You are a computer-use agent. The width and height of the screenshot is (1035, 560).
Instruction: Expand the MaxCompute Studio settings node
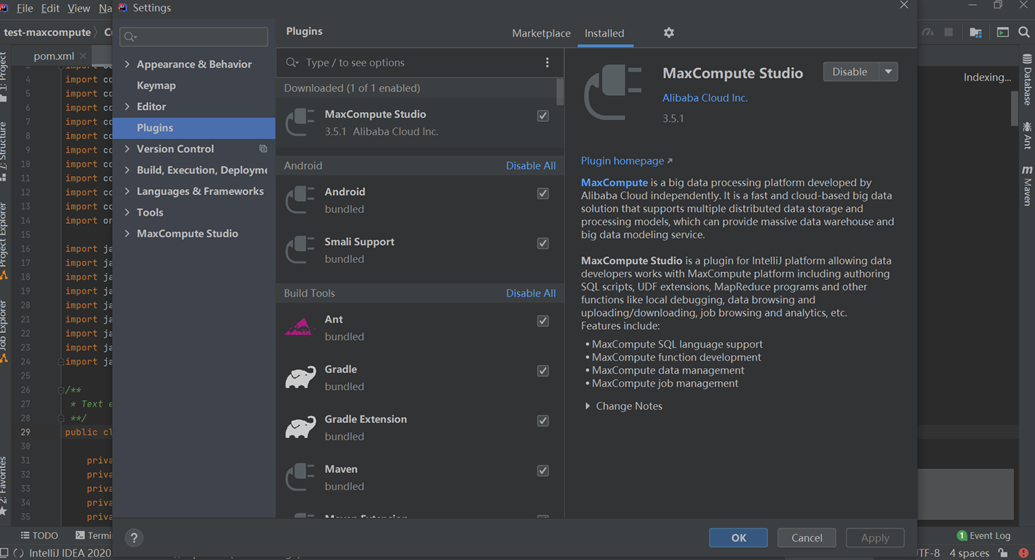pyautogui.click(x=127, y=233)
